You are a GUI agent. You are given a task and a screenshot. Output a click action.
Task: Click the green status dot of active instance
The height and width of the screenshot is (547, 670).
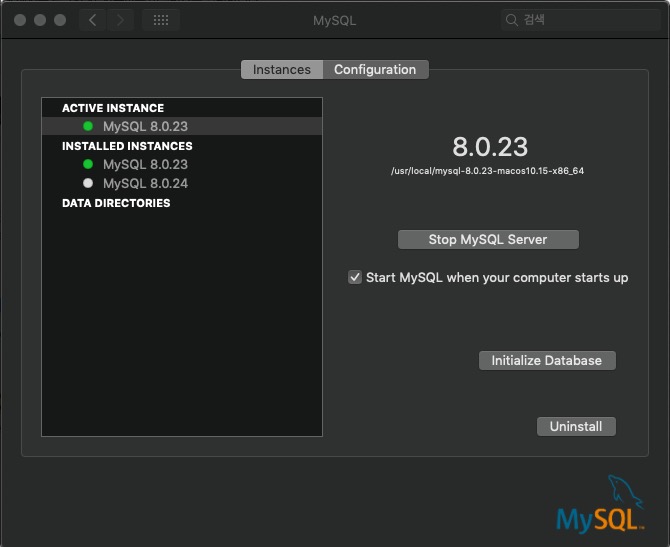[88, 126]
